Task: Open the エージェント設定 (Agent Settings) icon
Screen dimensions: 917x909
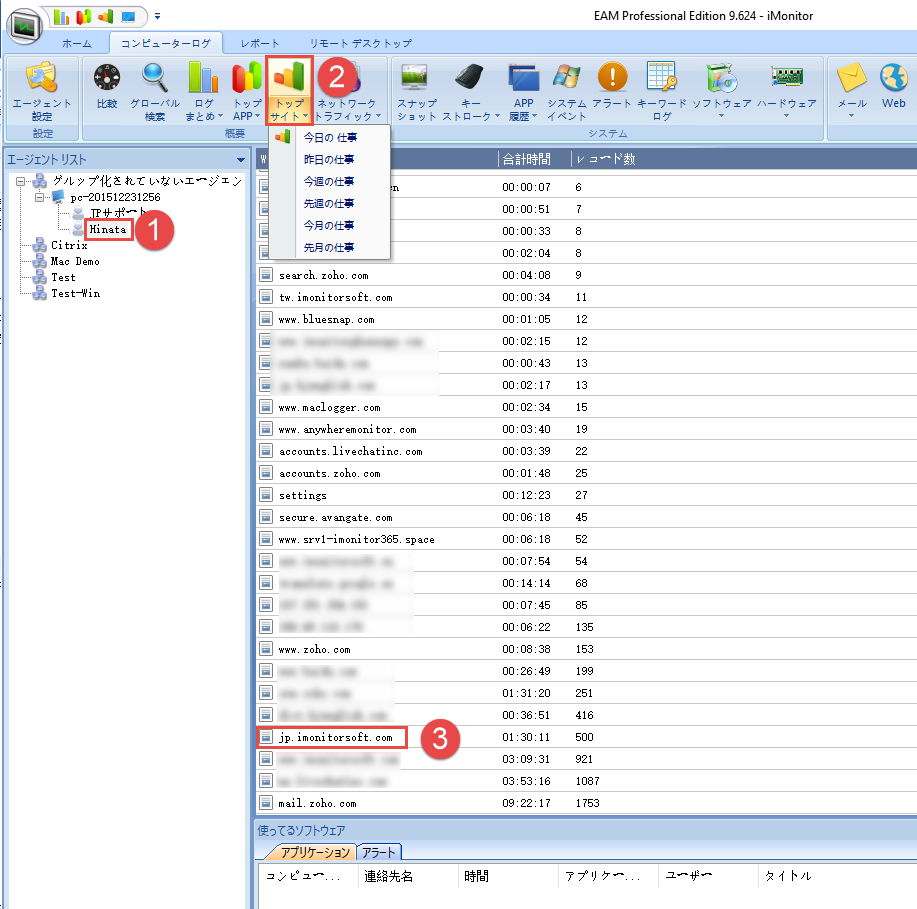Action: 41,91
